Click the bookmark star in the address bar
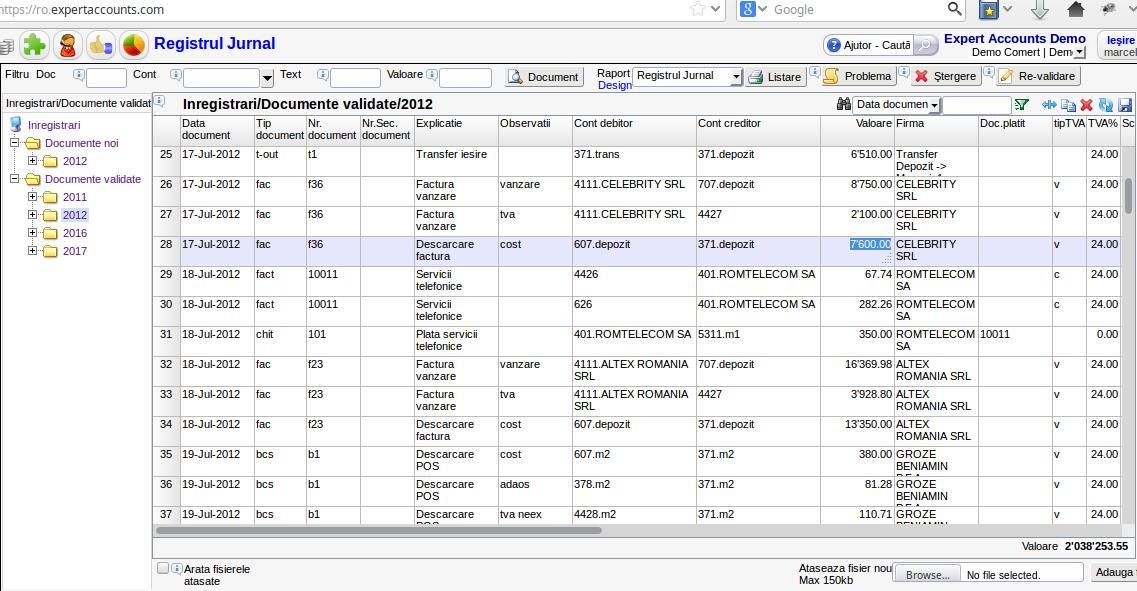This screenshot has height=591, width=1137. (x=698, y=9)
